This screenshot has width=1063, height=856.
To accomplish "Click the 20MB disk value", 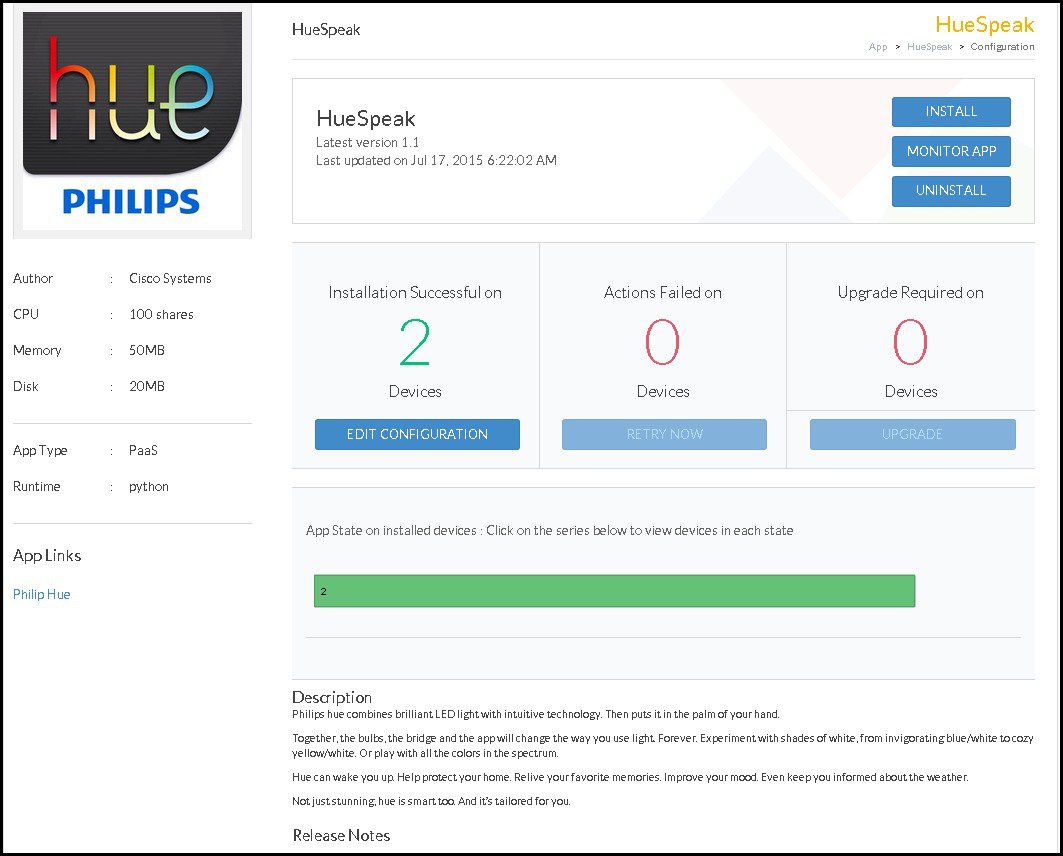I will [x=147, y=386].
